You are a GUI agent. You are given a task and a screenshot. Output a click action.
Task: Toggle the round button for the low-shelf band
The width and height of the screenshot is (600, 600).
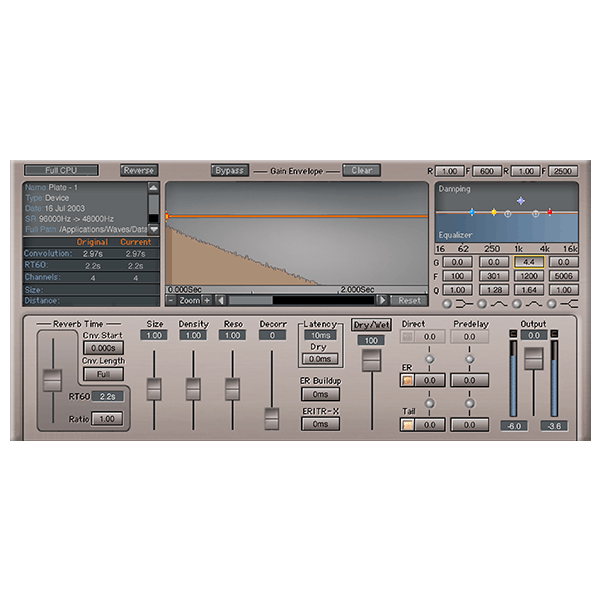[x=447, y=304]
